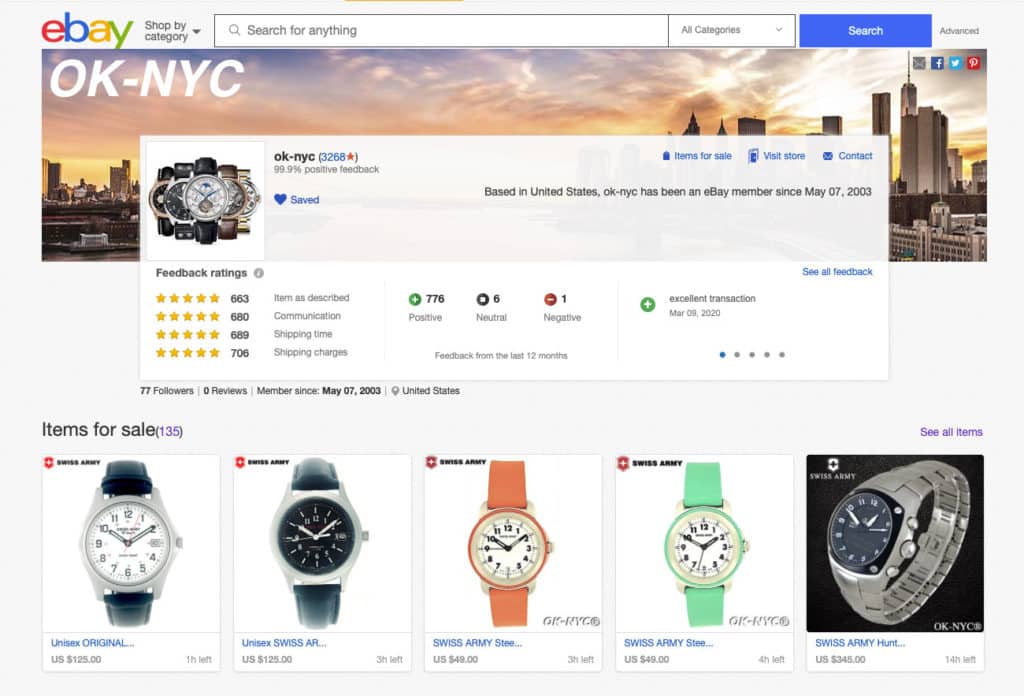Screen dimensions: 1024x696
Task: Click the Contact seller link
Action: pyautogui.click(x=848, y=156)
